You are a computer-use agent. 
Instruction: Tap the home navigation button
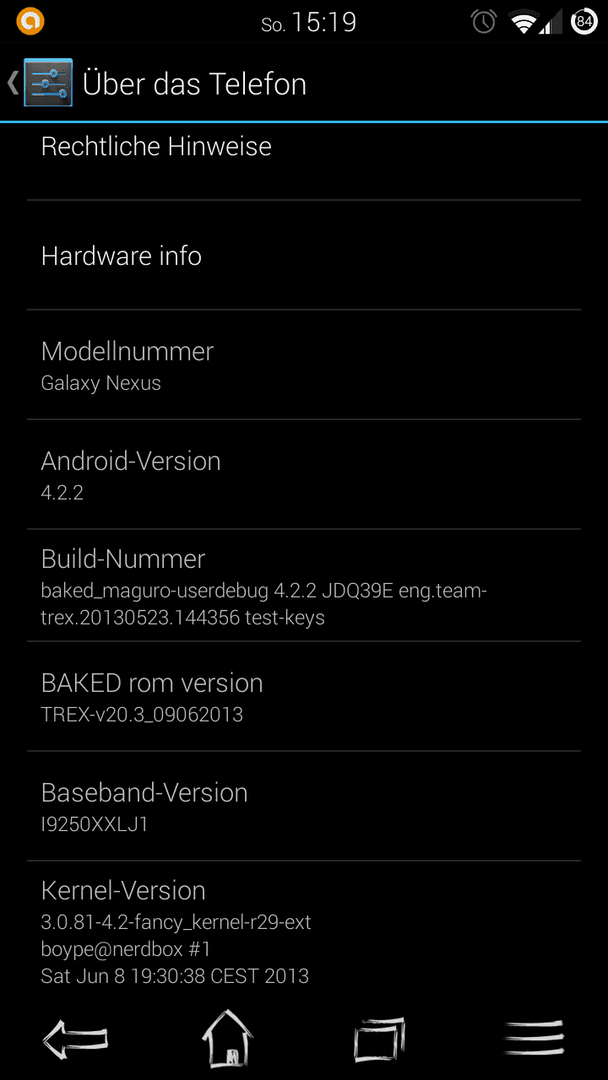pos(228,1038)
